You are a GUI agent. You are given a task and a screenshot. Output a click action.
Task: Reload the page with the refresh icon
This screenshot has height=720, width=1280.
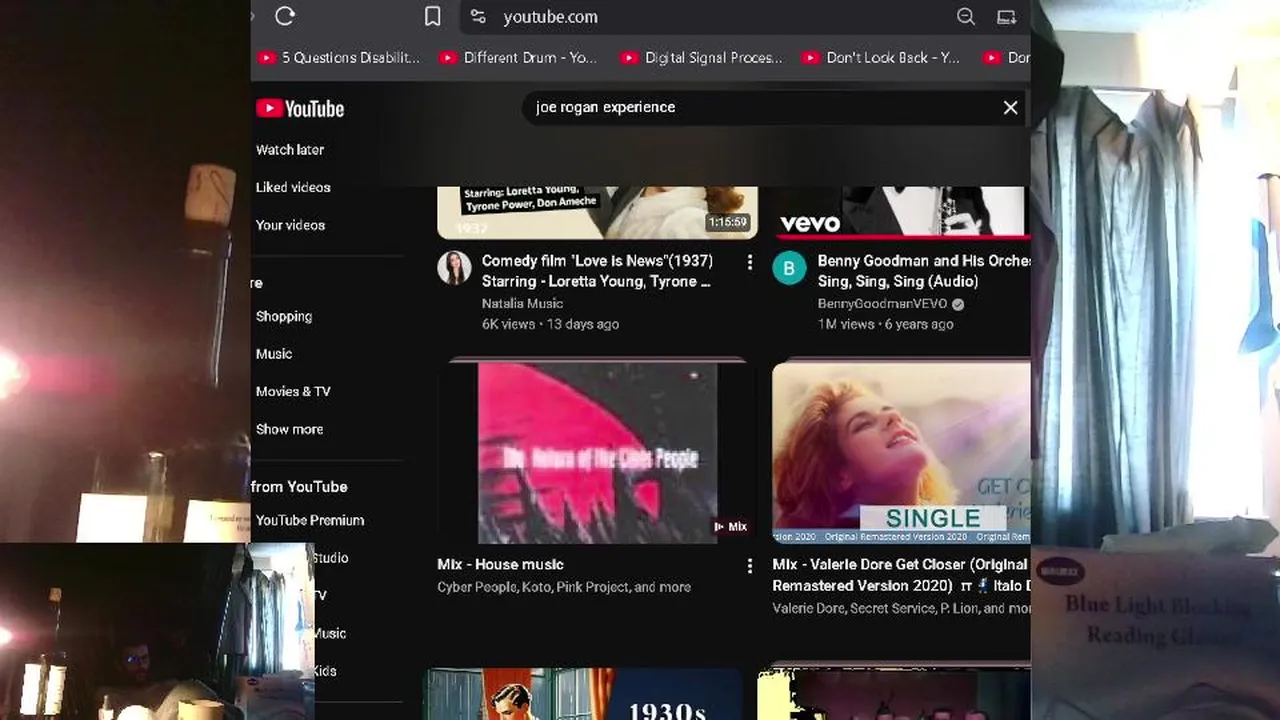[x=285, y=16]
